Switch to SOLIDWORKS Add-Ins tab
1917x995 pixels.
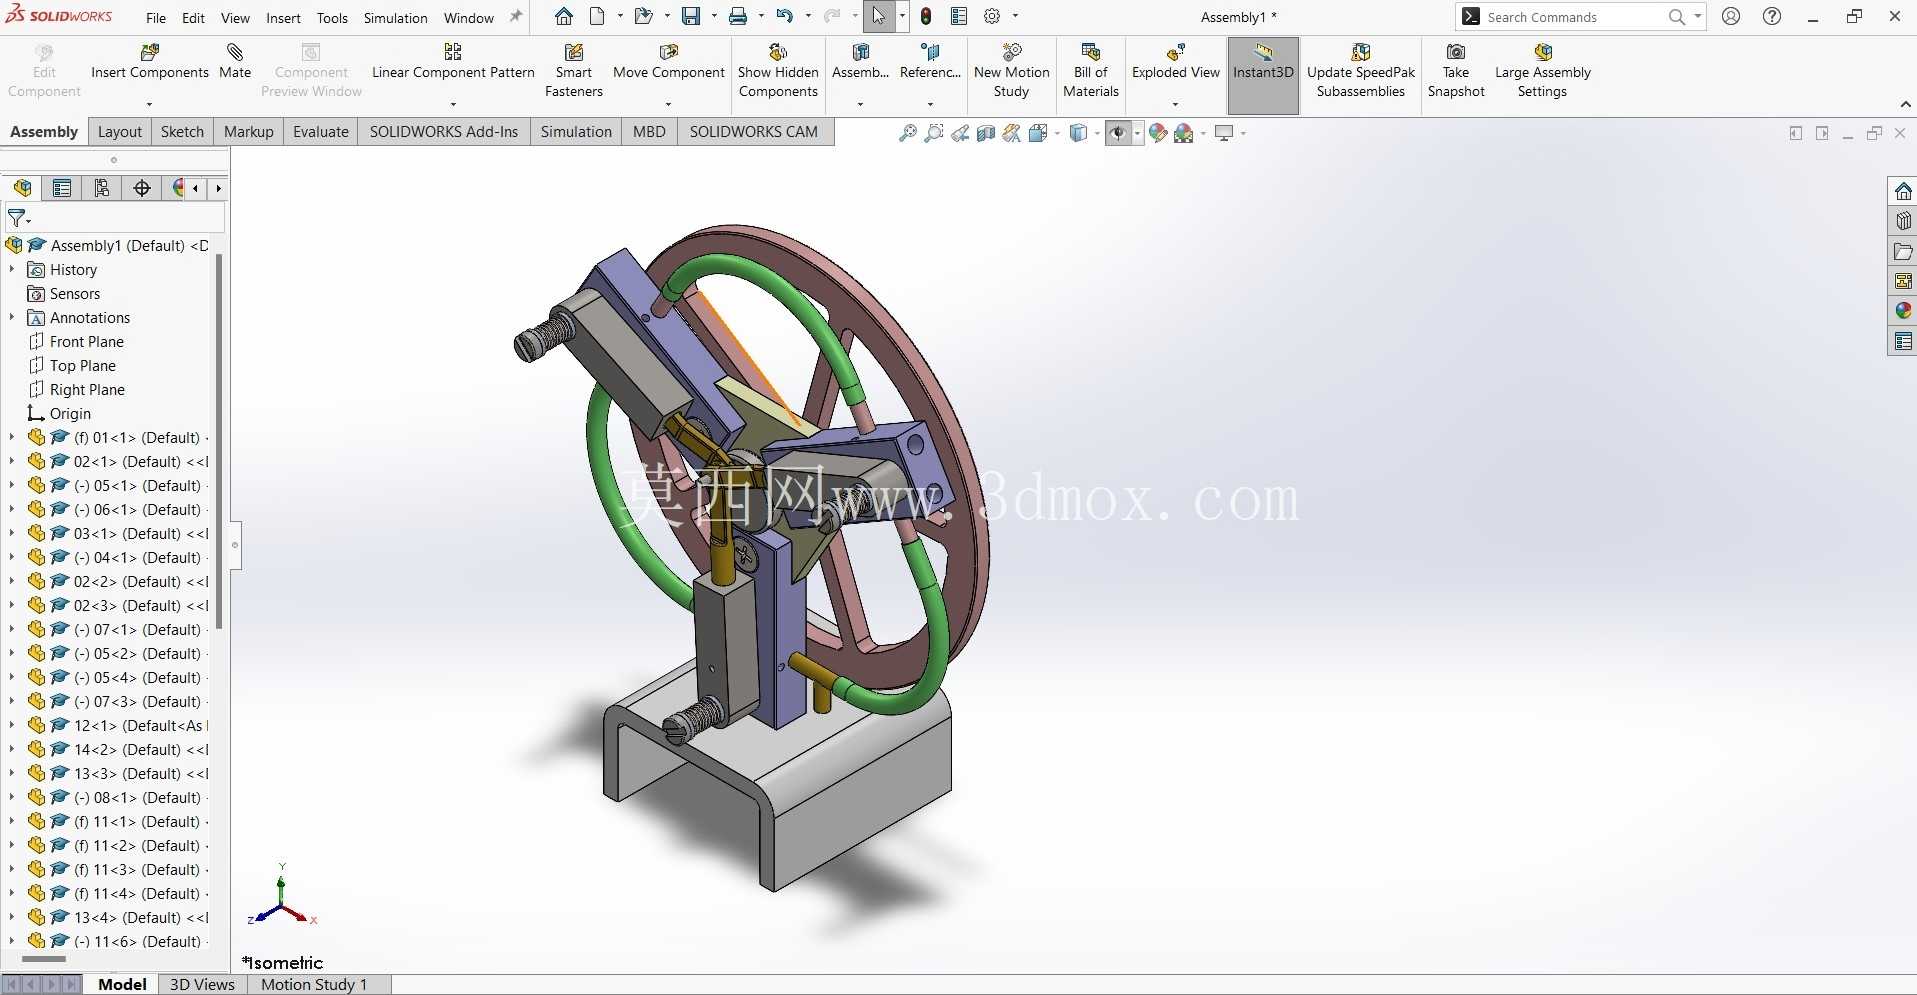click(x=444, y=132)
